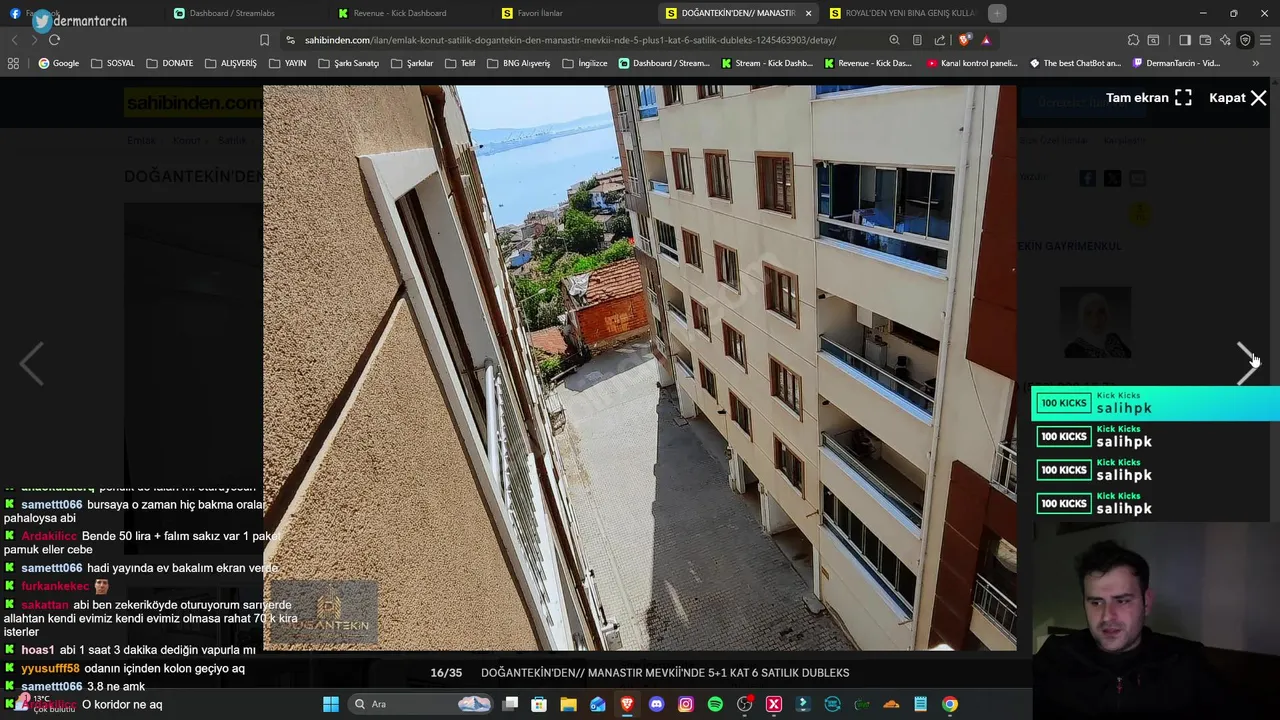Open the İngilizce bookmarks folder

[x=584, y=63]
